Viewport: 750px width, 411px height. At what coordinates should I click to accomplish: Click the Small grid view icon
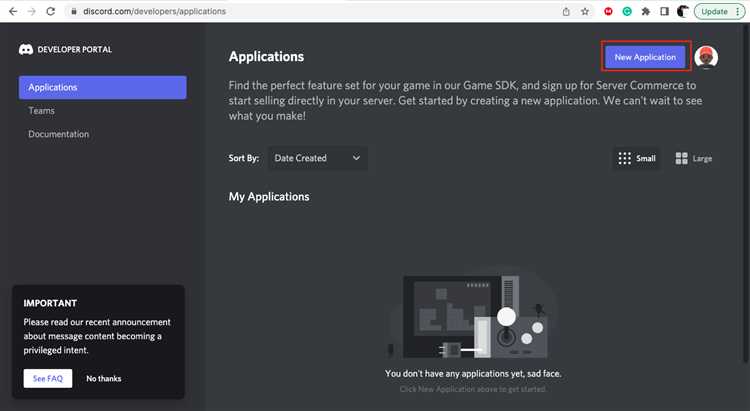pyautogui.click(x=624, y=158)
